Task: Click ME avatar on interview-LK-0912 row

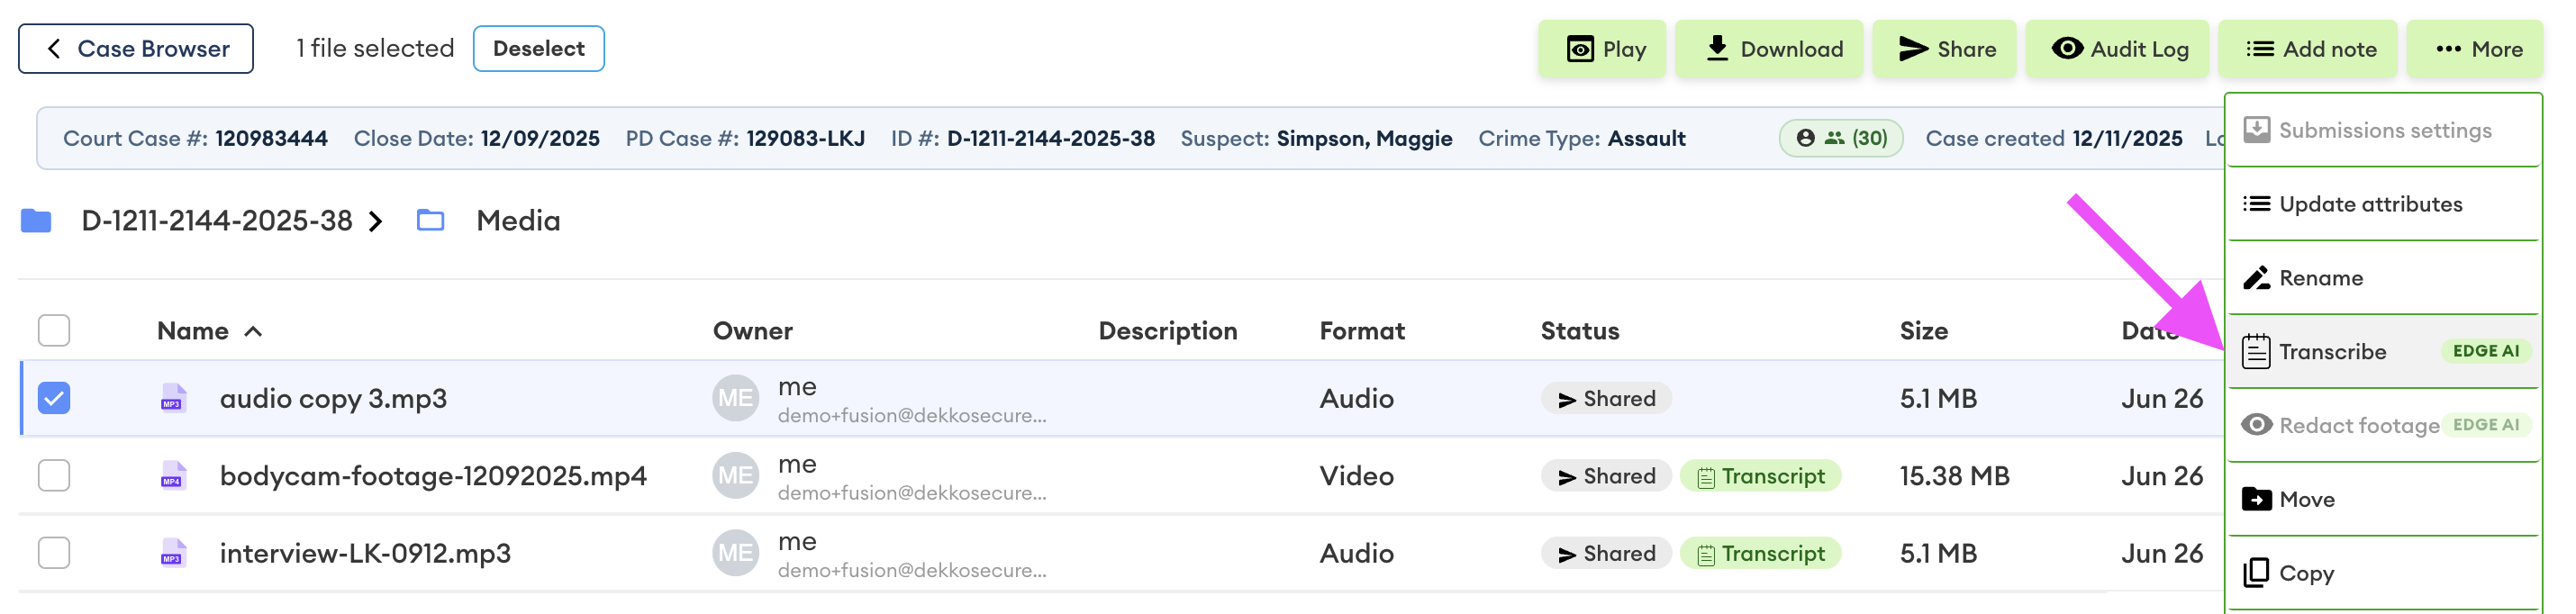Action: pyautogui.click(x=736, y=553)
